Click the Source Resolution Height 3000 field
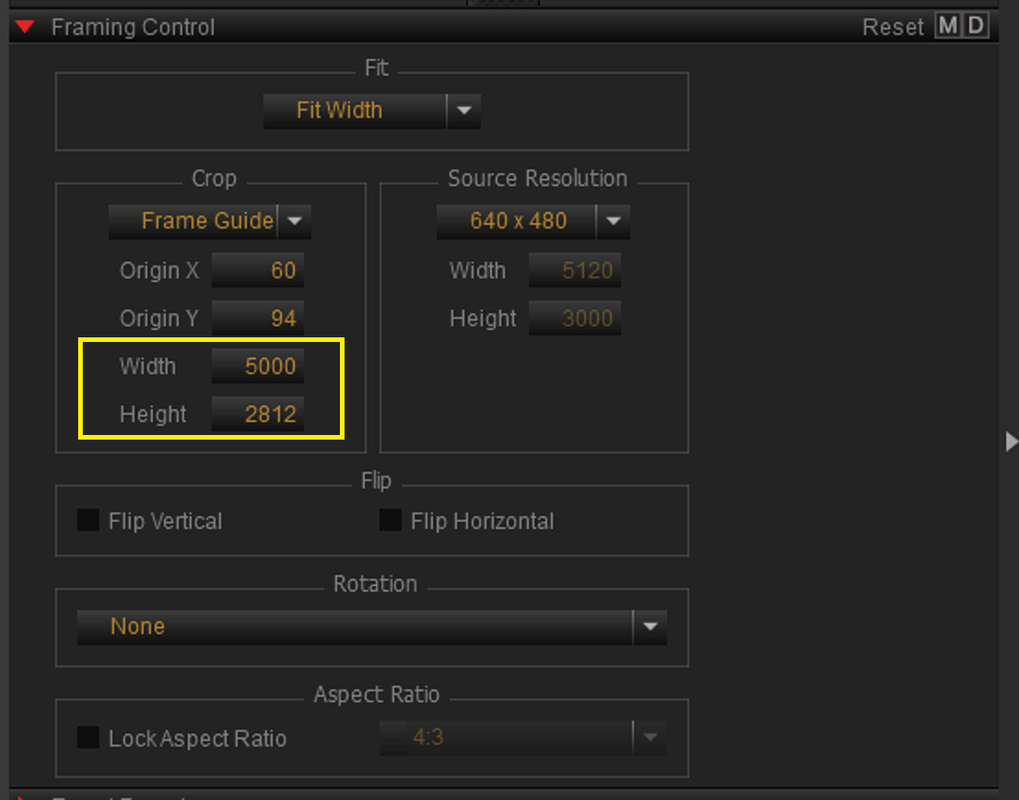 tap(574, 318)
